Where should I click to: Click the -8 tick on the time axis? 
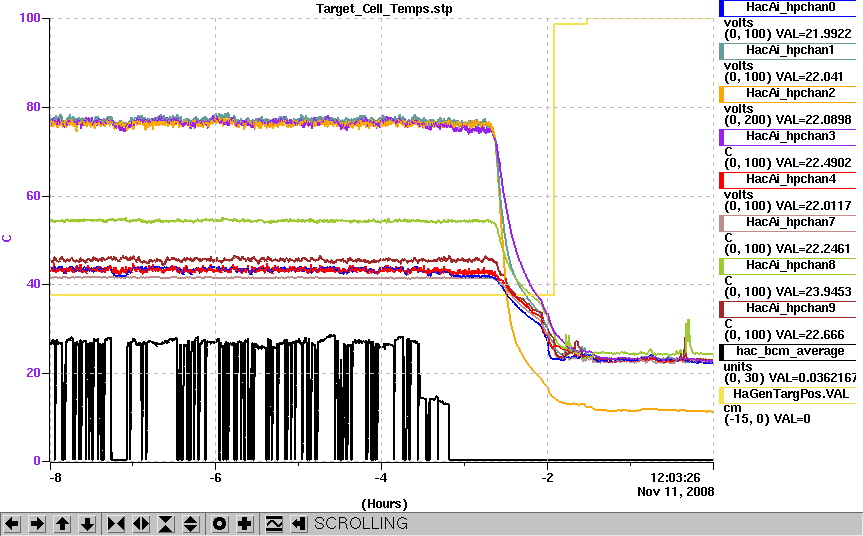pos(54,477)
